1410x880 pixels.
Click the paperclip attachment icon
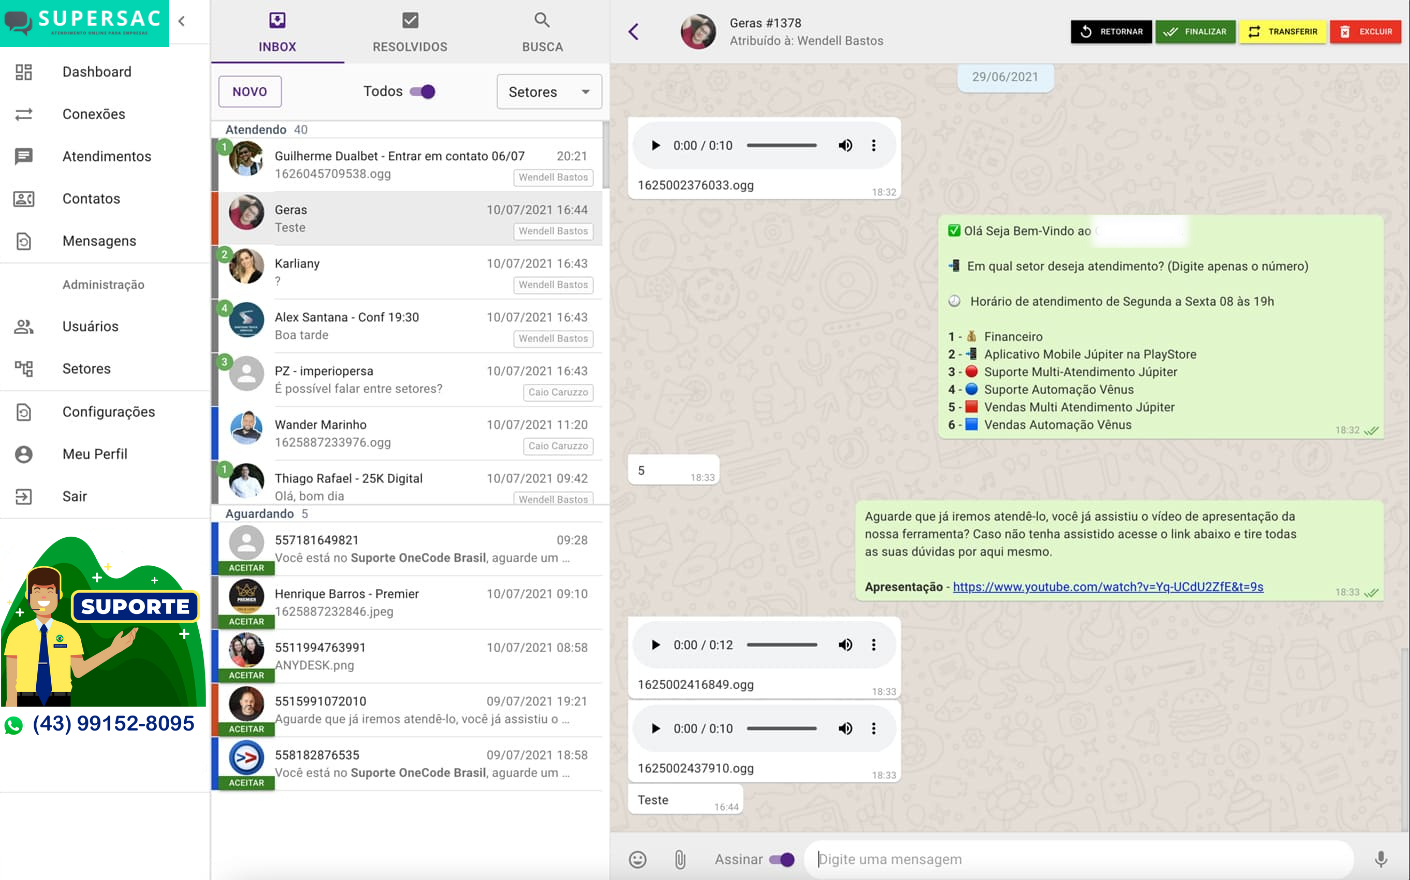[680, 859]
